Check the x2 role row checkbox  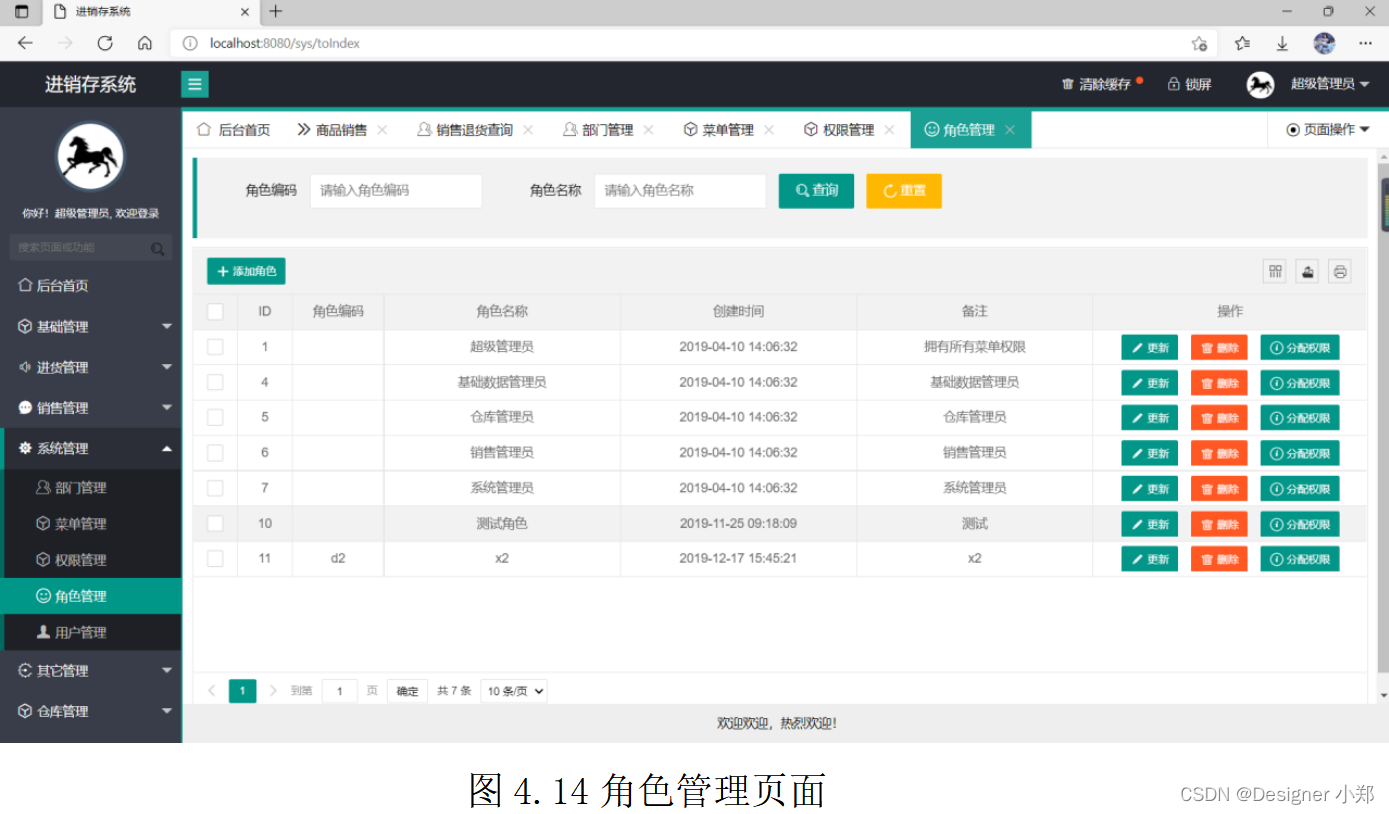coord(215,558)
